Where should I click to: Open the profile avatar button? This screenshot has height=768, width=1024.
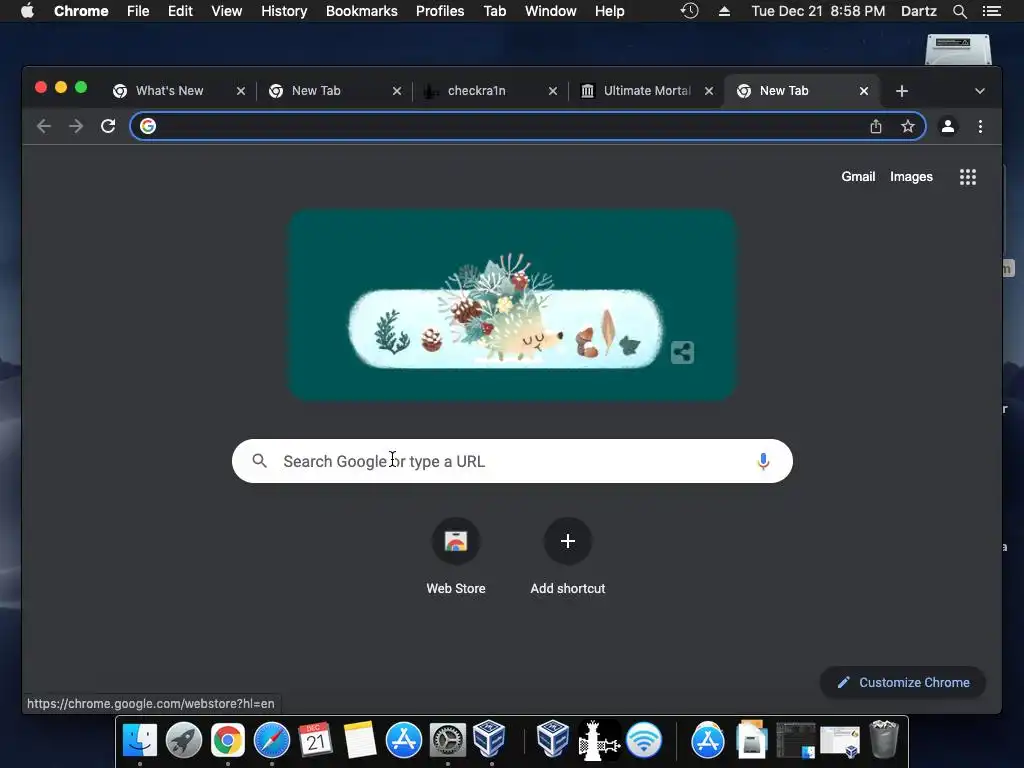(948, 126)
